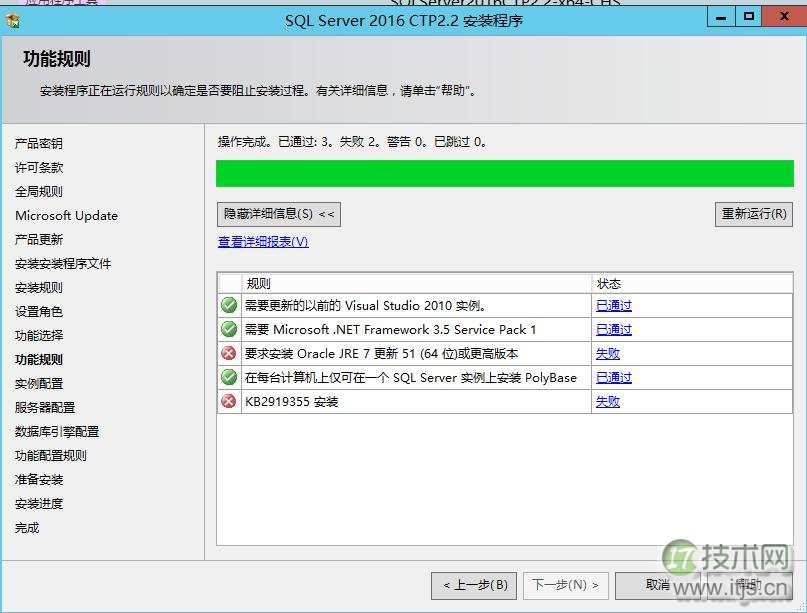Select 产品更新 step in sidebar
Image resolution: width=807 pixels, height=613 pixels.
(x=39, y=239)
